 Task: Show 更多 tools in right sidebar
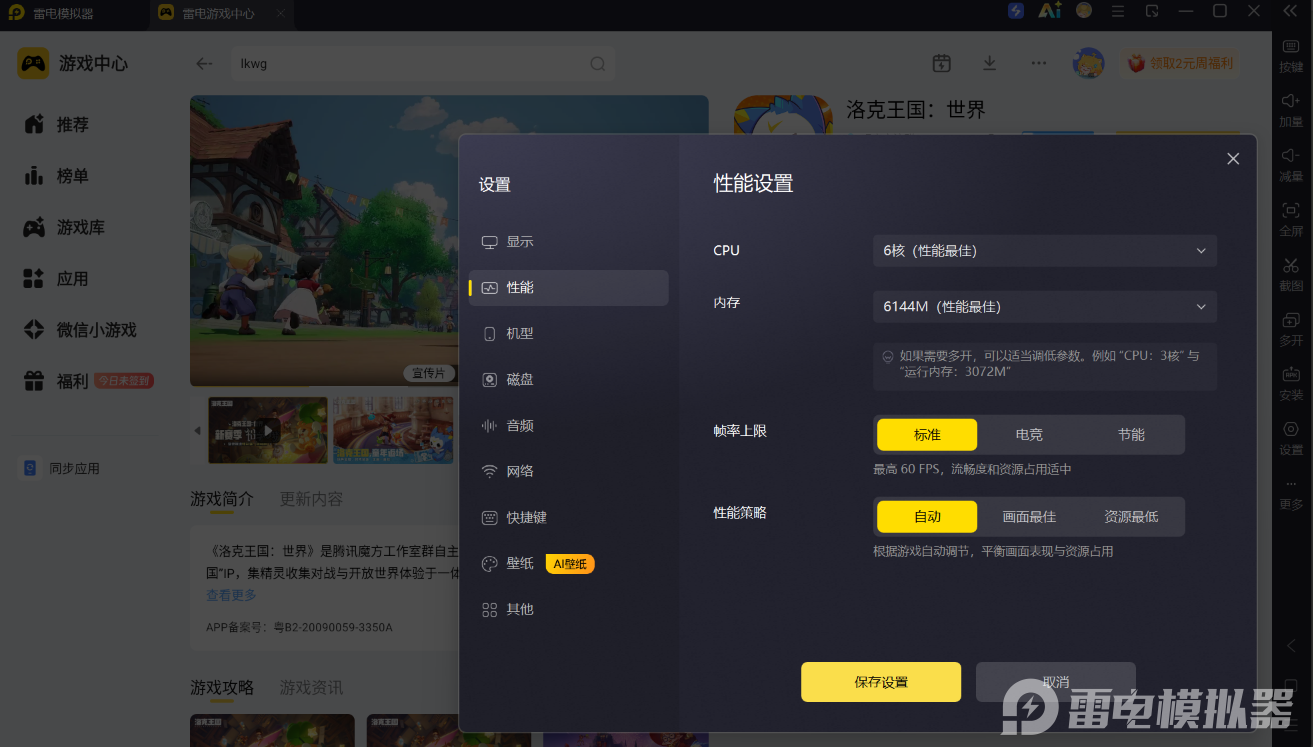[1291, 494]
